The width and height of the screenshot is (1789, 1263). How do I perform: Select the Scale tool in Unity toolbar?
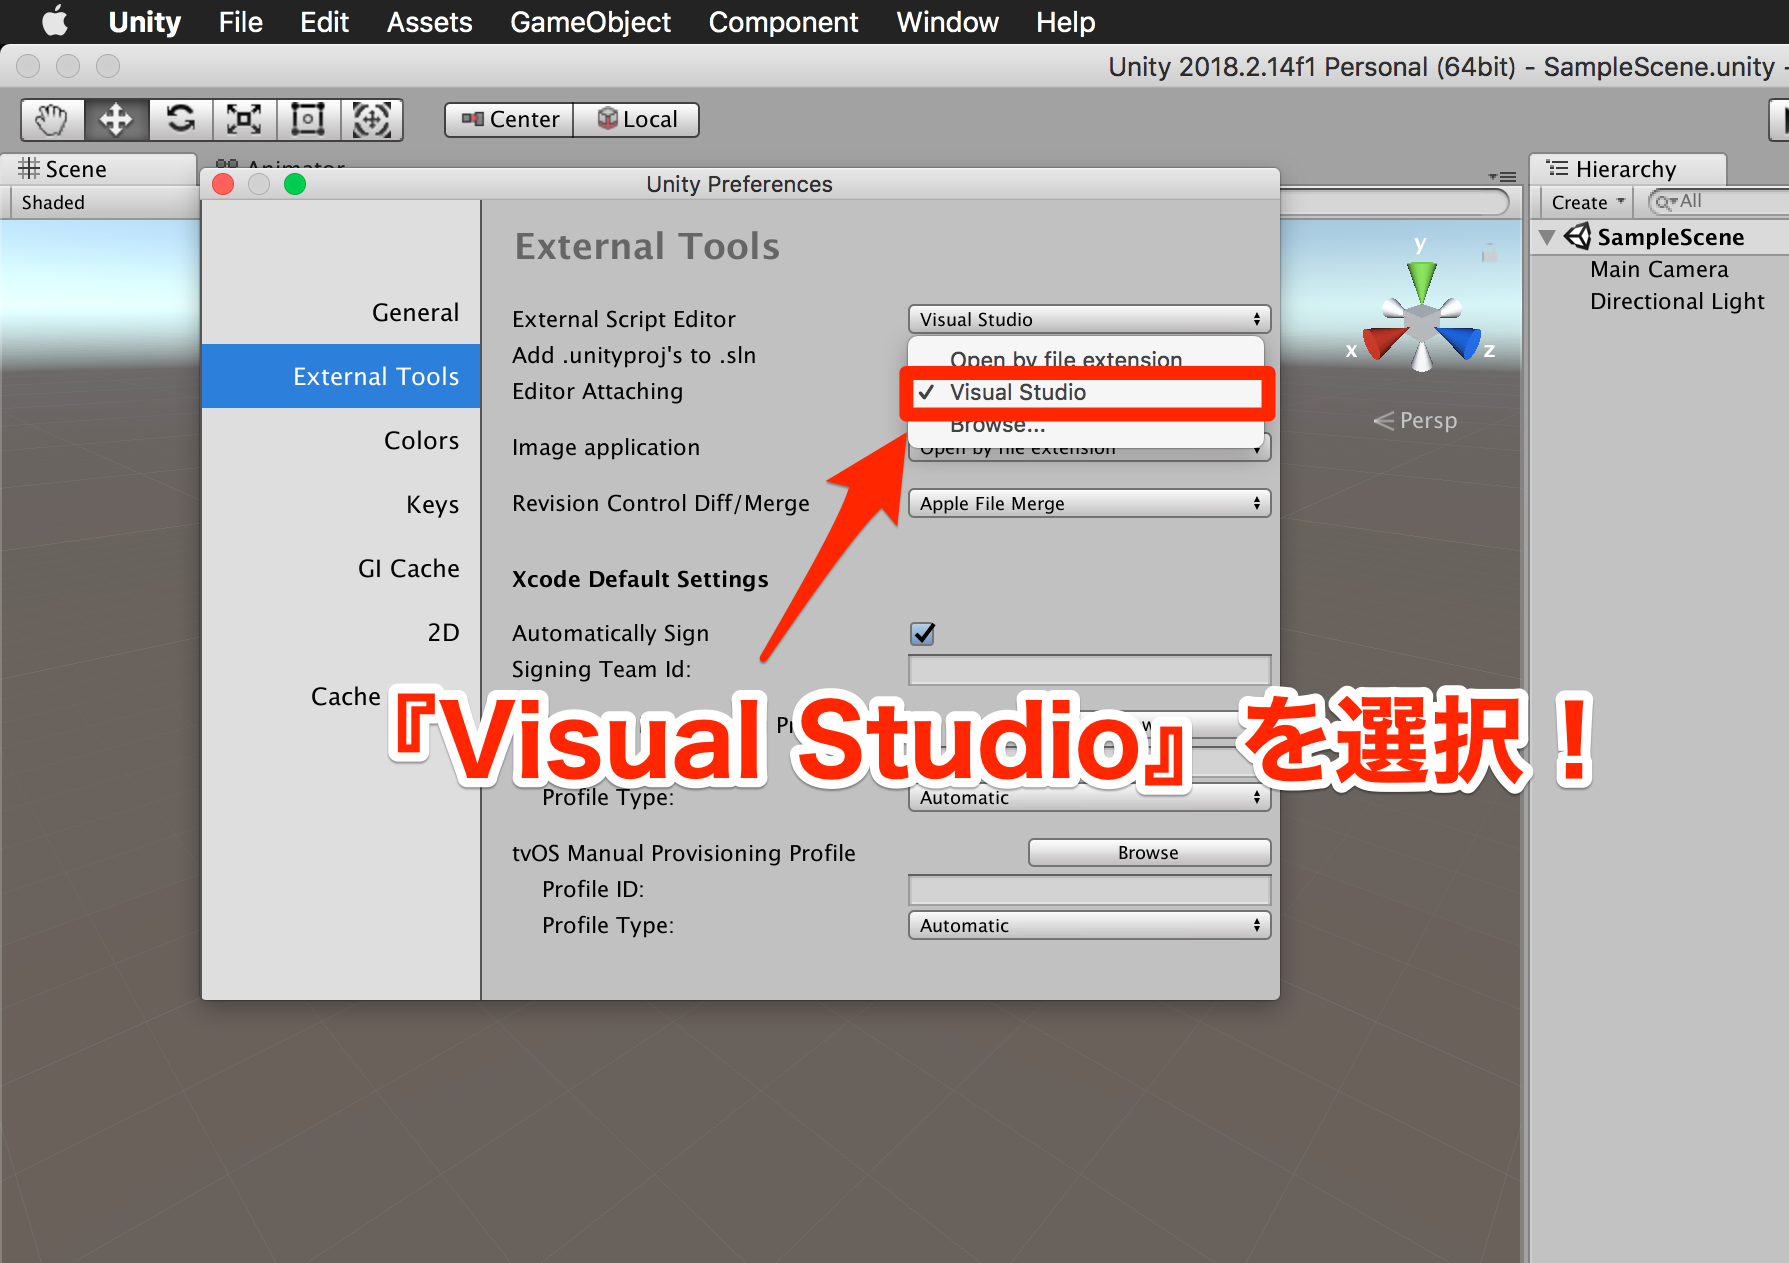(244, 120)
